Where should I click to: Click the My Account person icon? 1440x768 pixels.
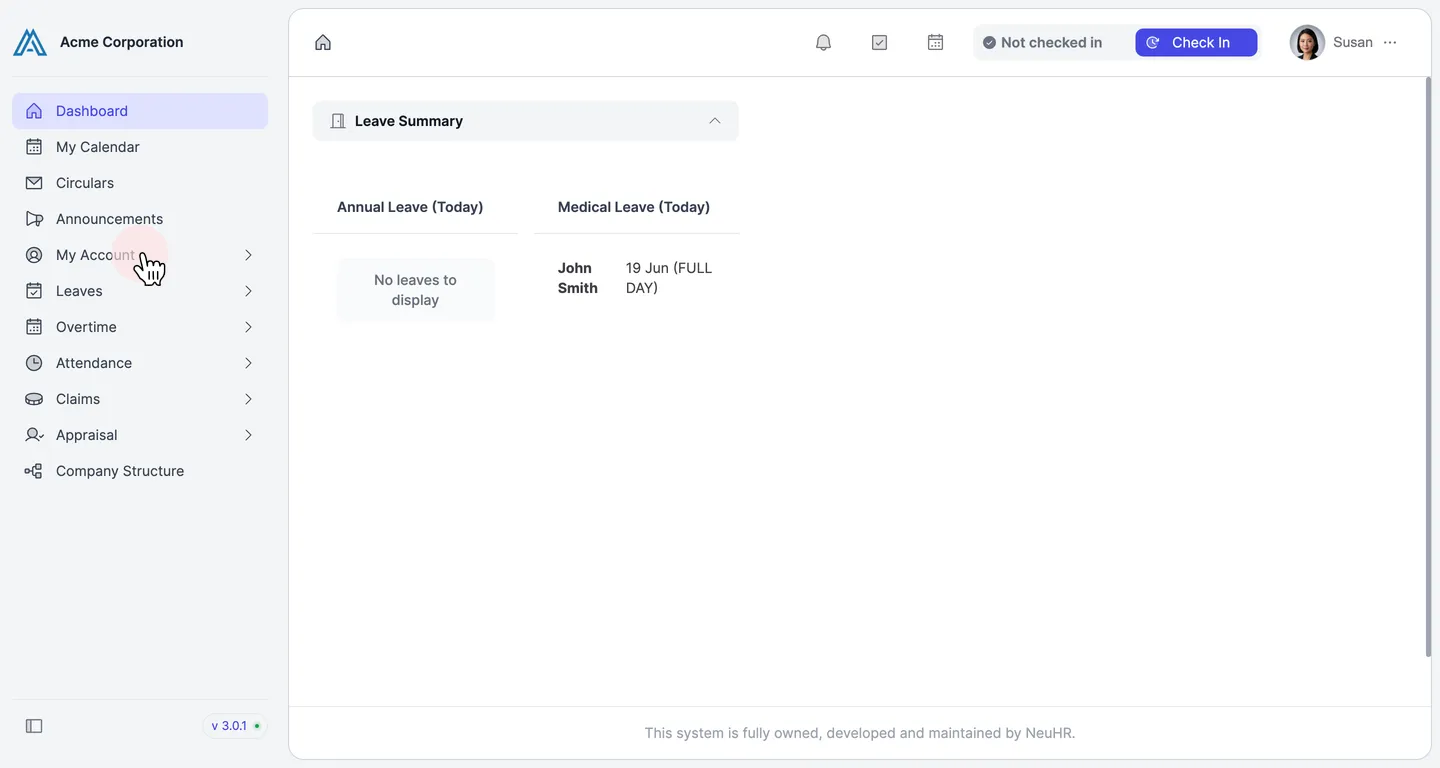[x=34, y=255]
